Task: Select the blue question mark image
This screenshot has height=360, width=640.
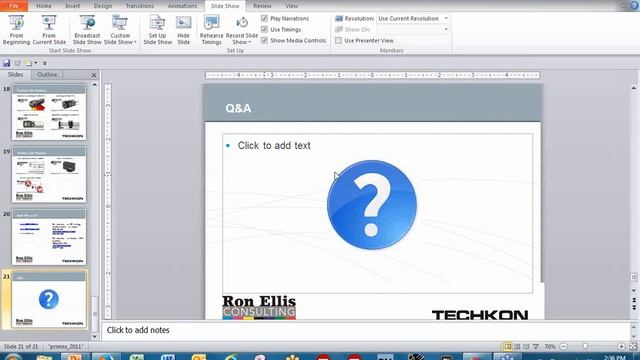Action: coord(372,205)
